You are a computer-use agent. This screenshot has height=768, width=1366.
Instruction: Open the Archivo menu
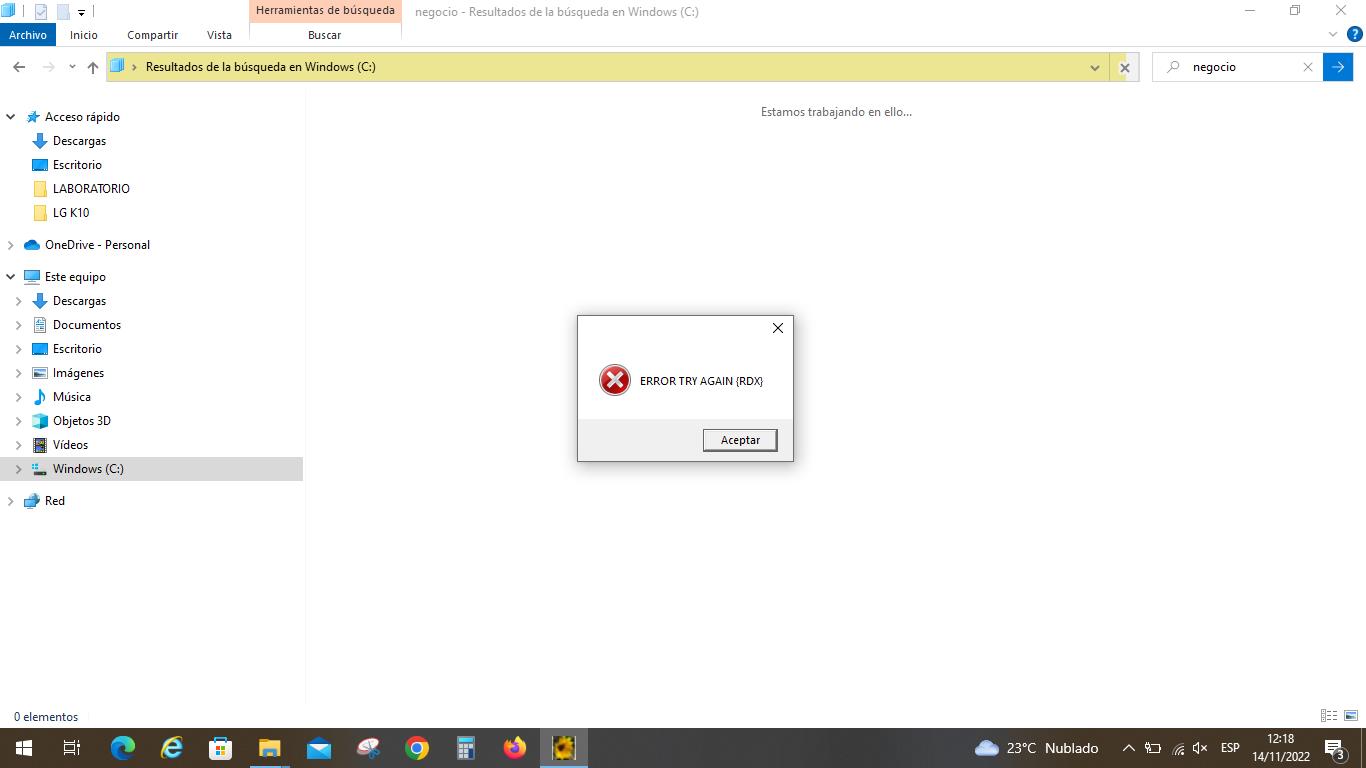[x=28, y=35]
